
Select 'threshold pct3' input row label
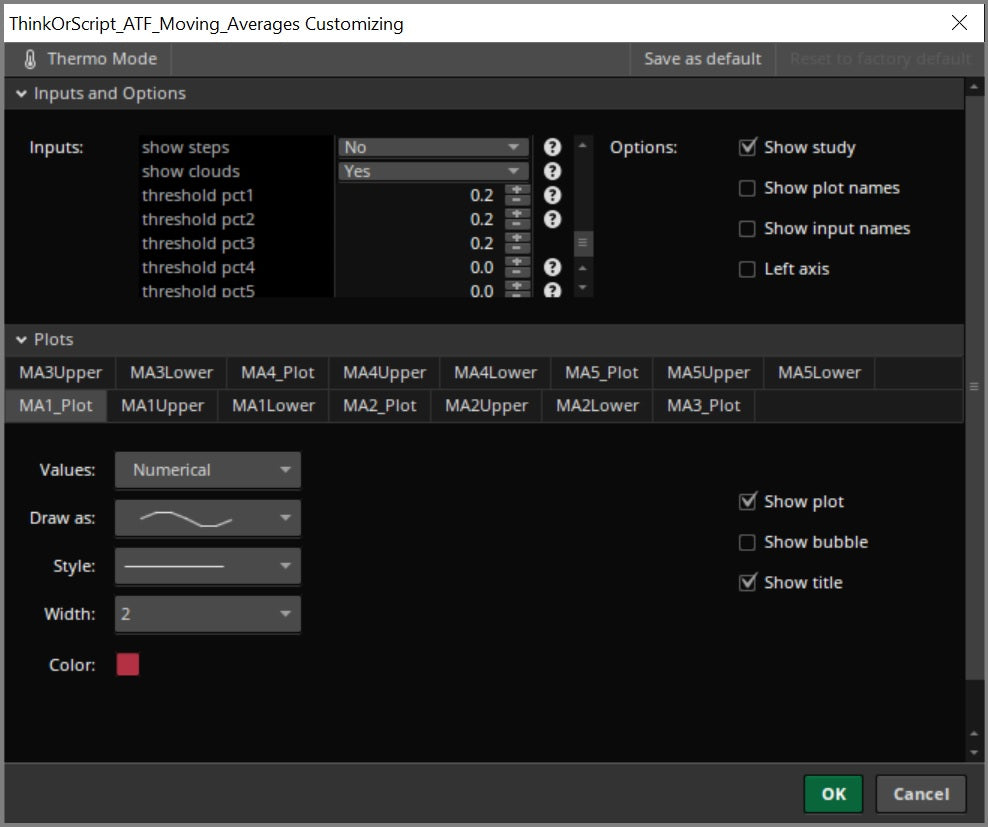coord(198,243)
